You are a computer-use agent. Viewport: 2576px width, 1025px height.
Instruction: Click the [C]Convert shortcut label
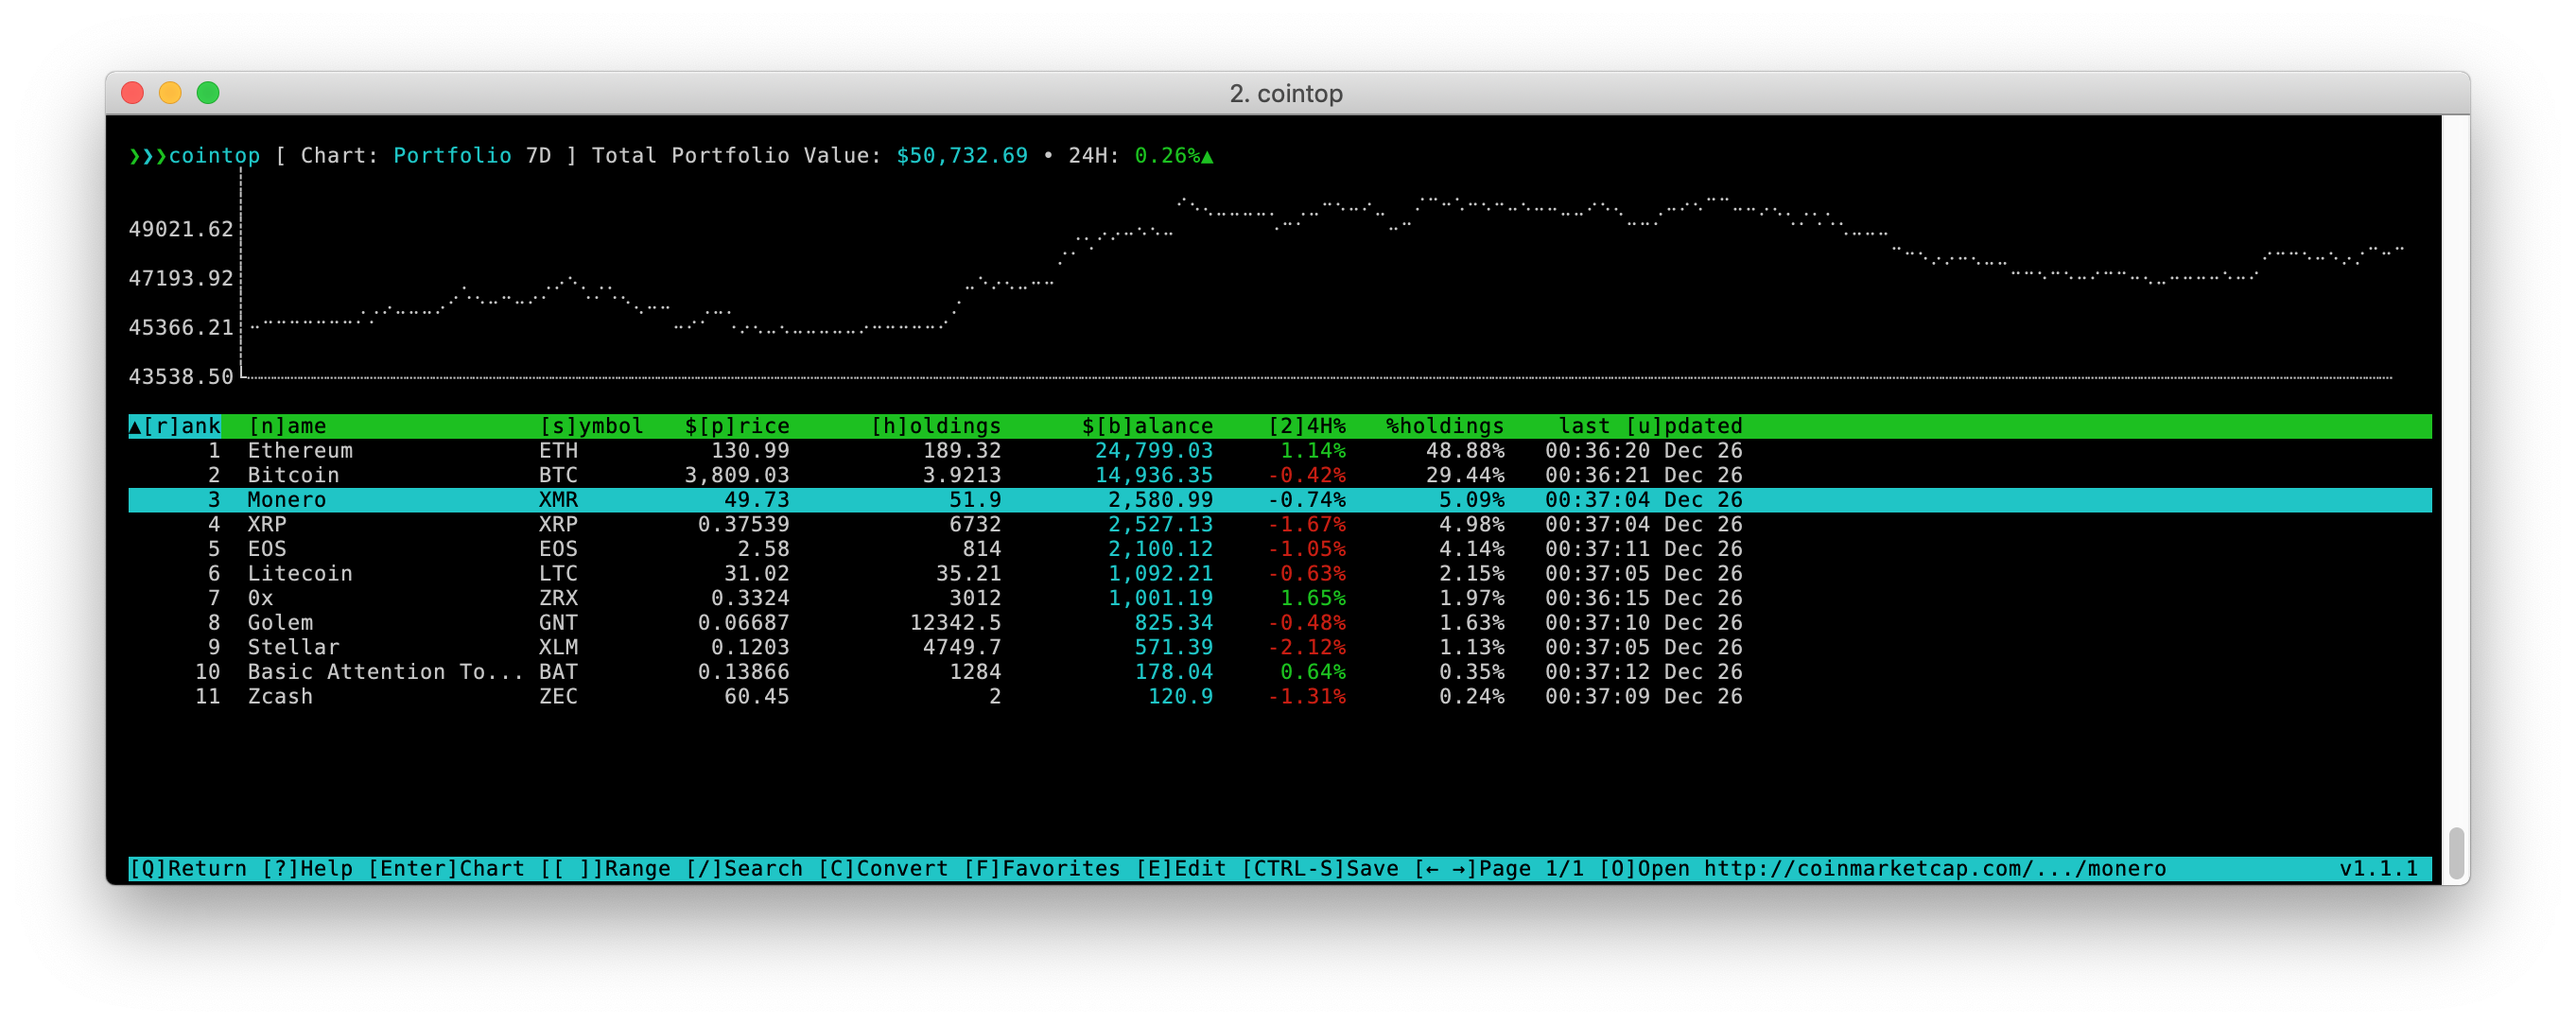coord(883,869)
